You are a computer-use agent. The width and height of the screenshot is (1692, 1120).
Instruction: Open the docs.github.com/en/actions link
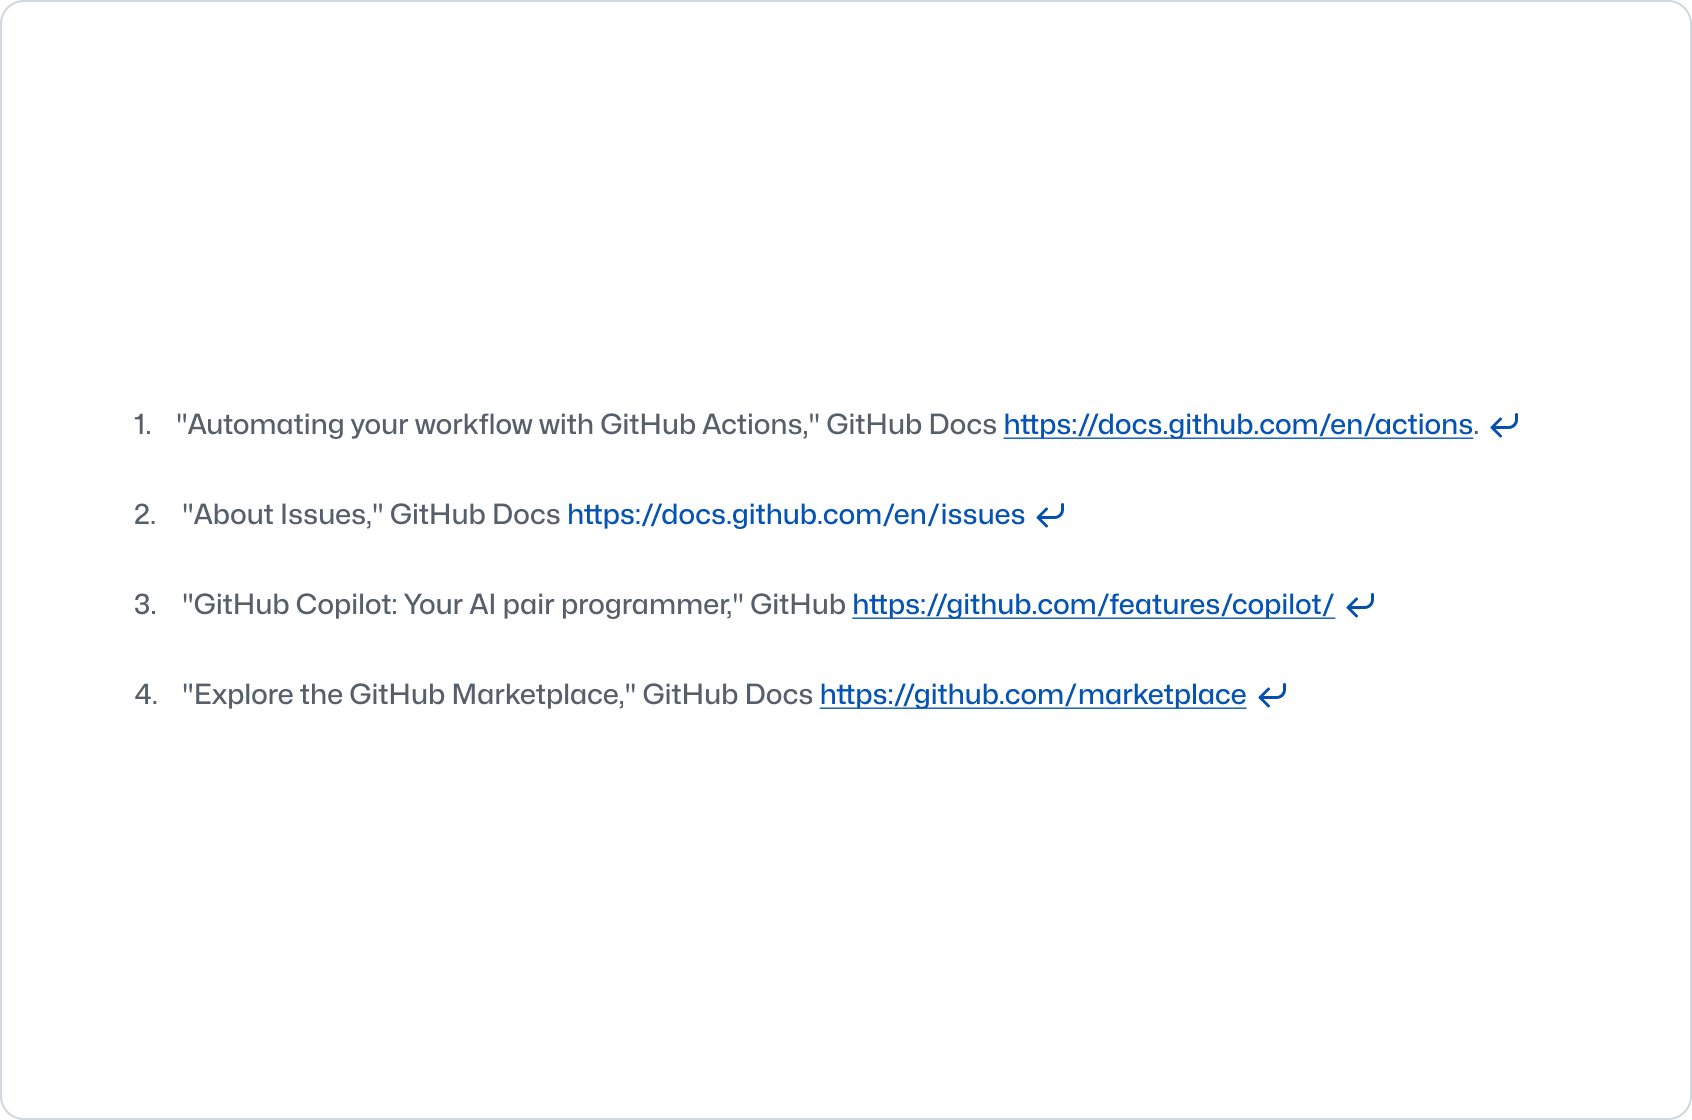click(1238, 425)
